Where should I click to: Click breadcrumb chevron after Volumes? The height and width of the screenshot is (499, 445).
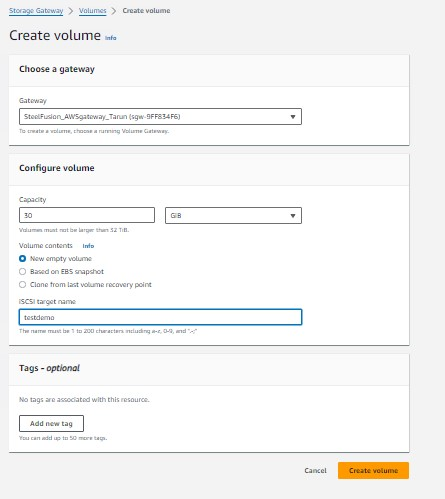tap(114, 11)
